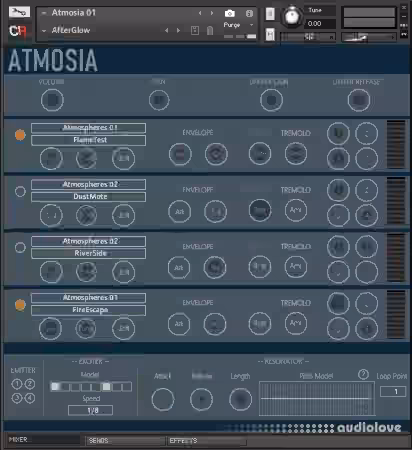Toggle the FlameTest layer power button

(20, 135)
